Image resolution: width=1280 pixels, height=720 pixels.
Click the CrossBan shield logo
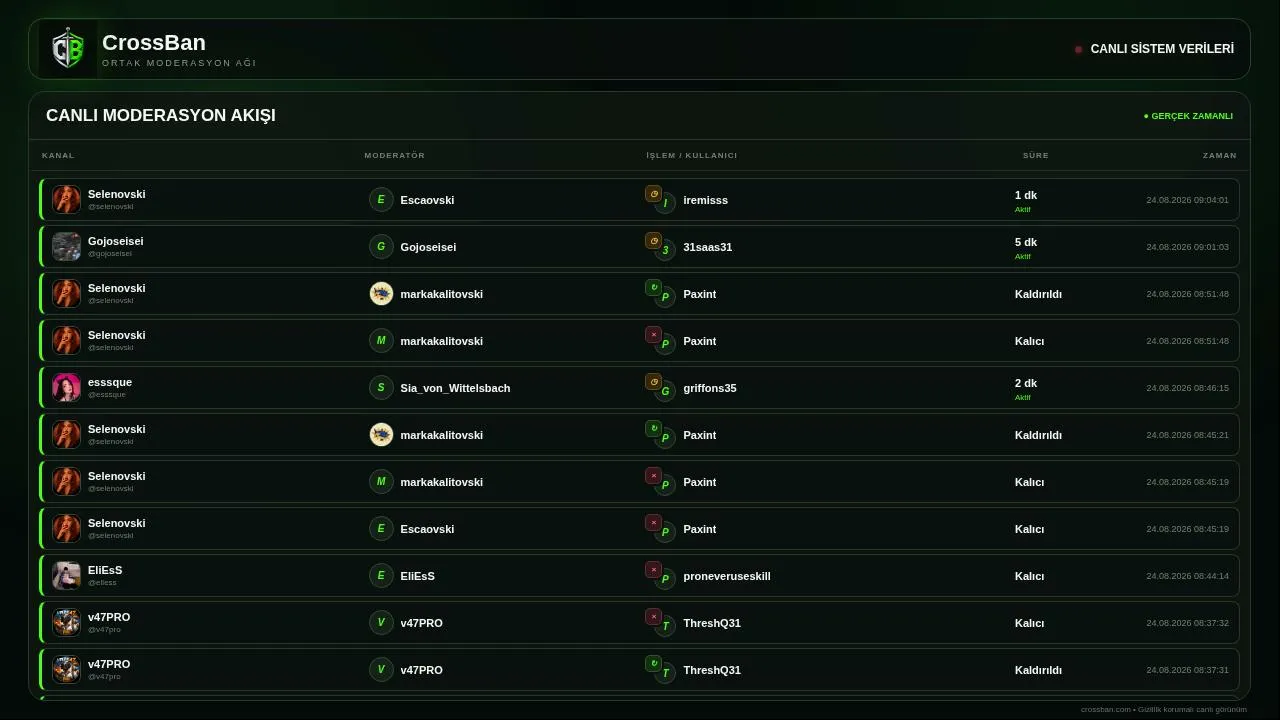point(68,49)
